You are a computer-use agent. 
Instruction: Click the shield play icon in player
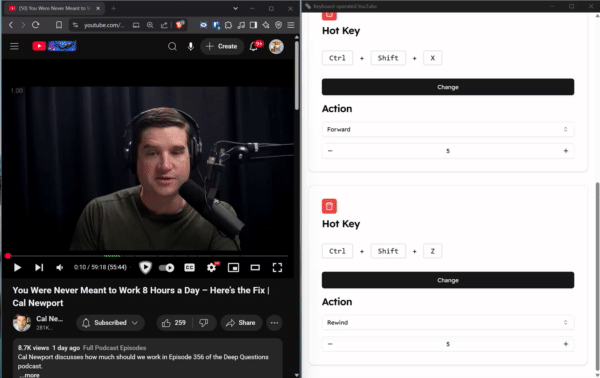pos(145,267)
